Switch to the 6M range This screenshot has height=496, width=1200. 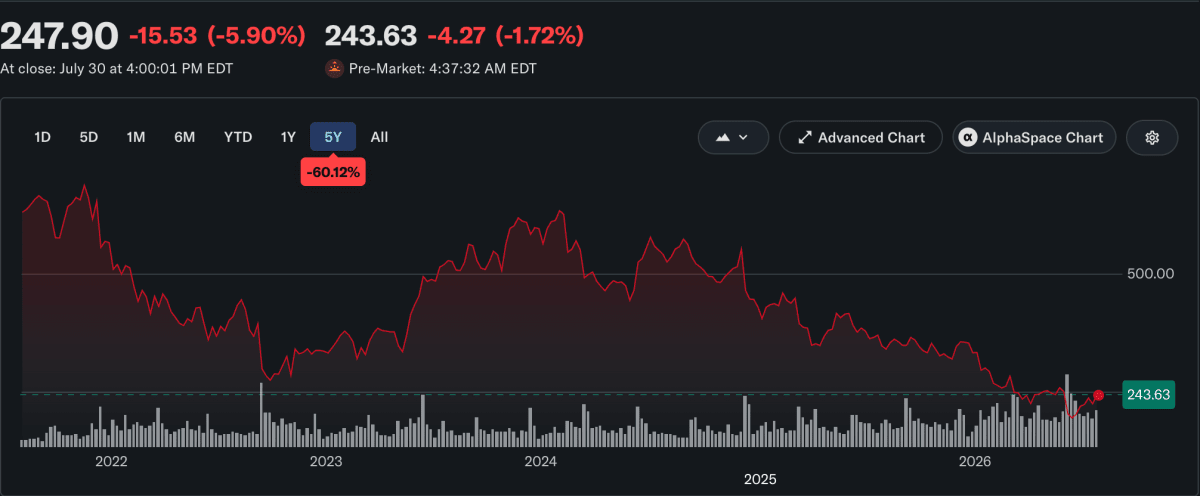pos(184,137)
